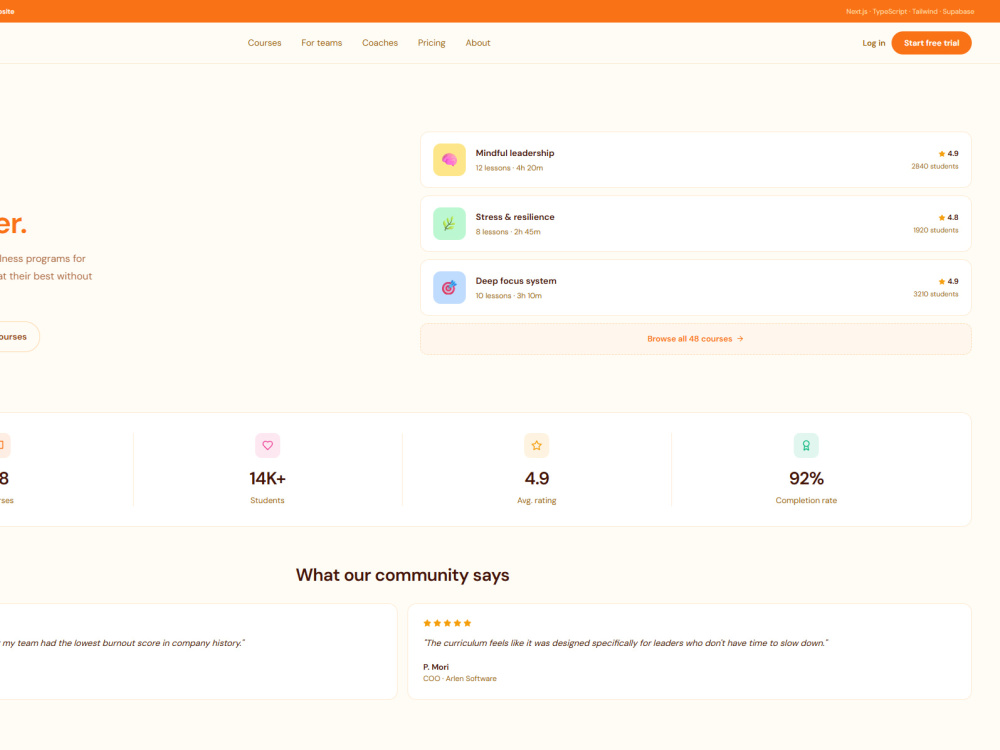This screenshot has width=1000, height=750.
Task: Select the text '12 lessons · 4h 20m'
Action: pyautogui.click(x=509, y=168)
